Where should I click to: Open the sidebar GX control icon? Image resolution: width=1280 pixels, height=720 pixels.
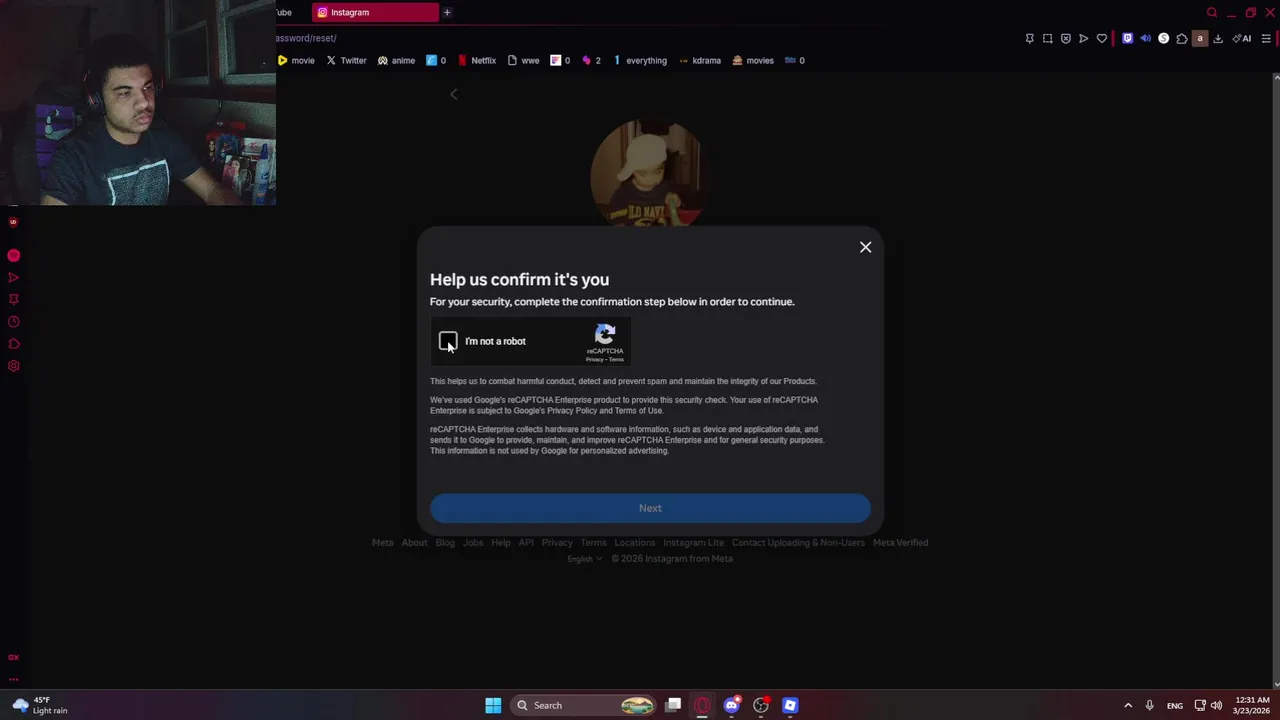click(x=14, y=657)
